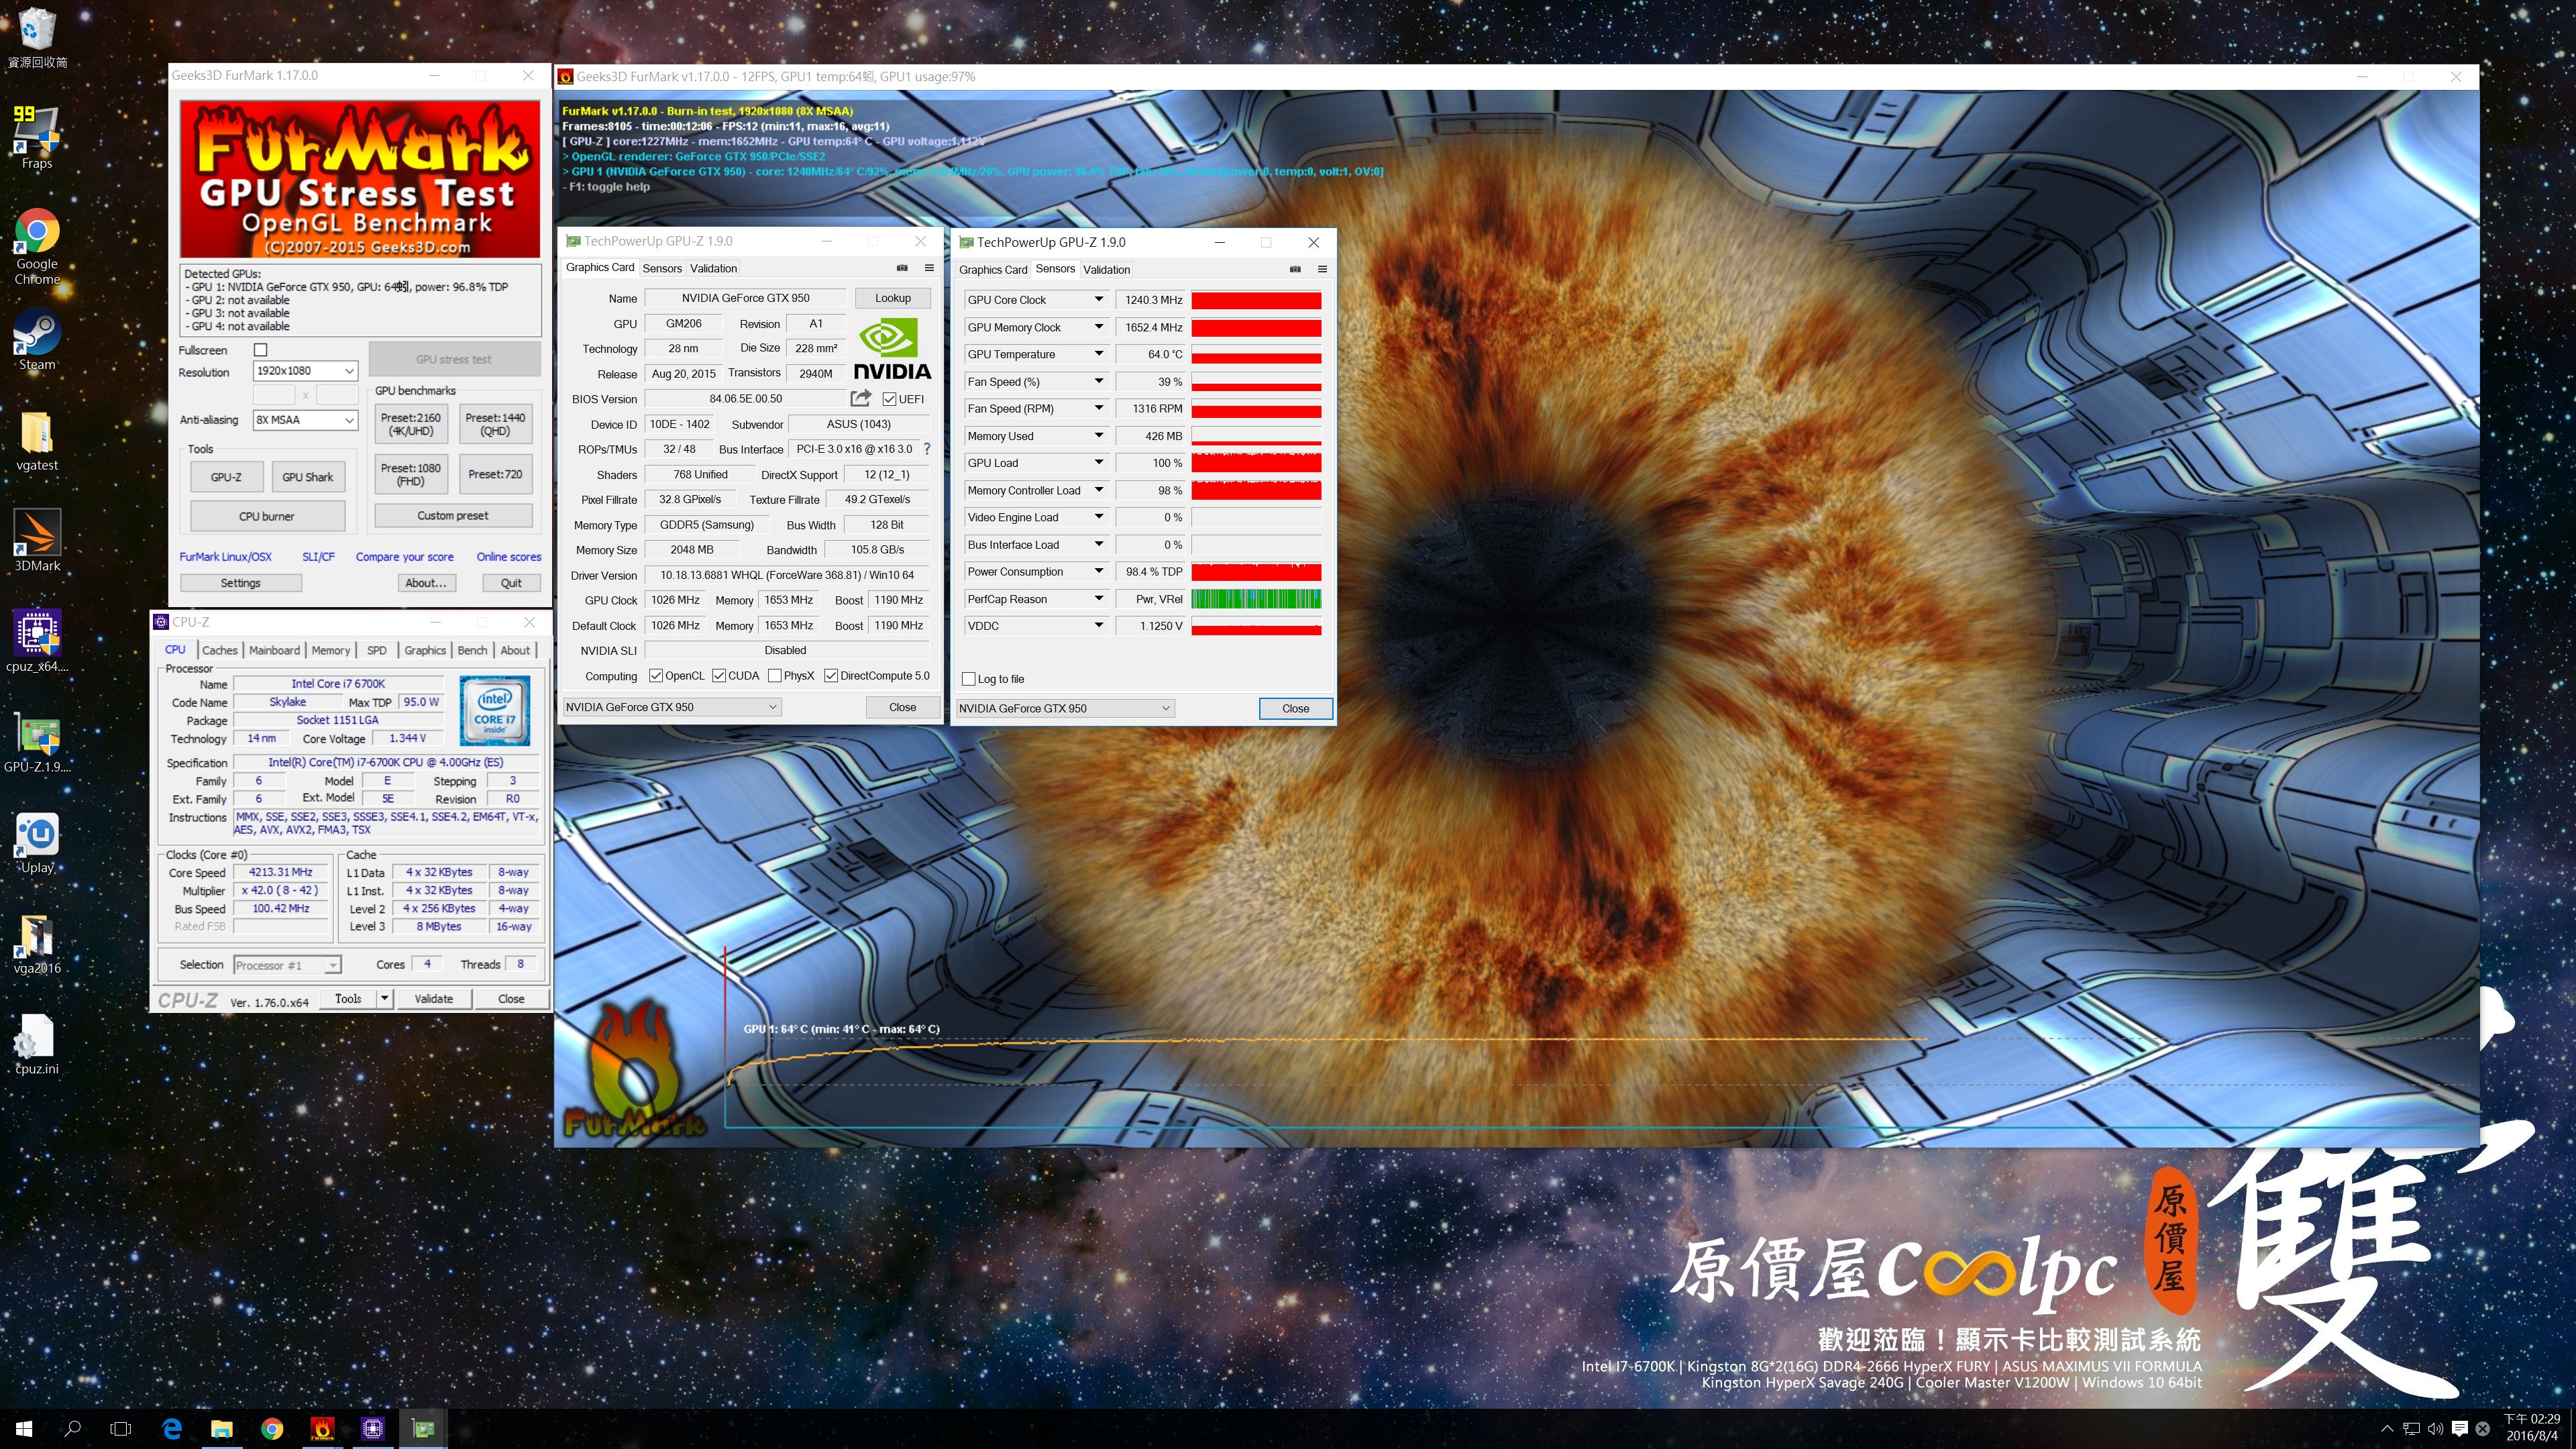Screen dimensions: 2576x1449
Task: Expand the GPU Core Clock sensor dropdown
Action: (1098, 299)
